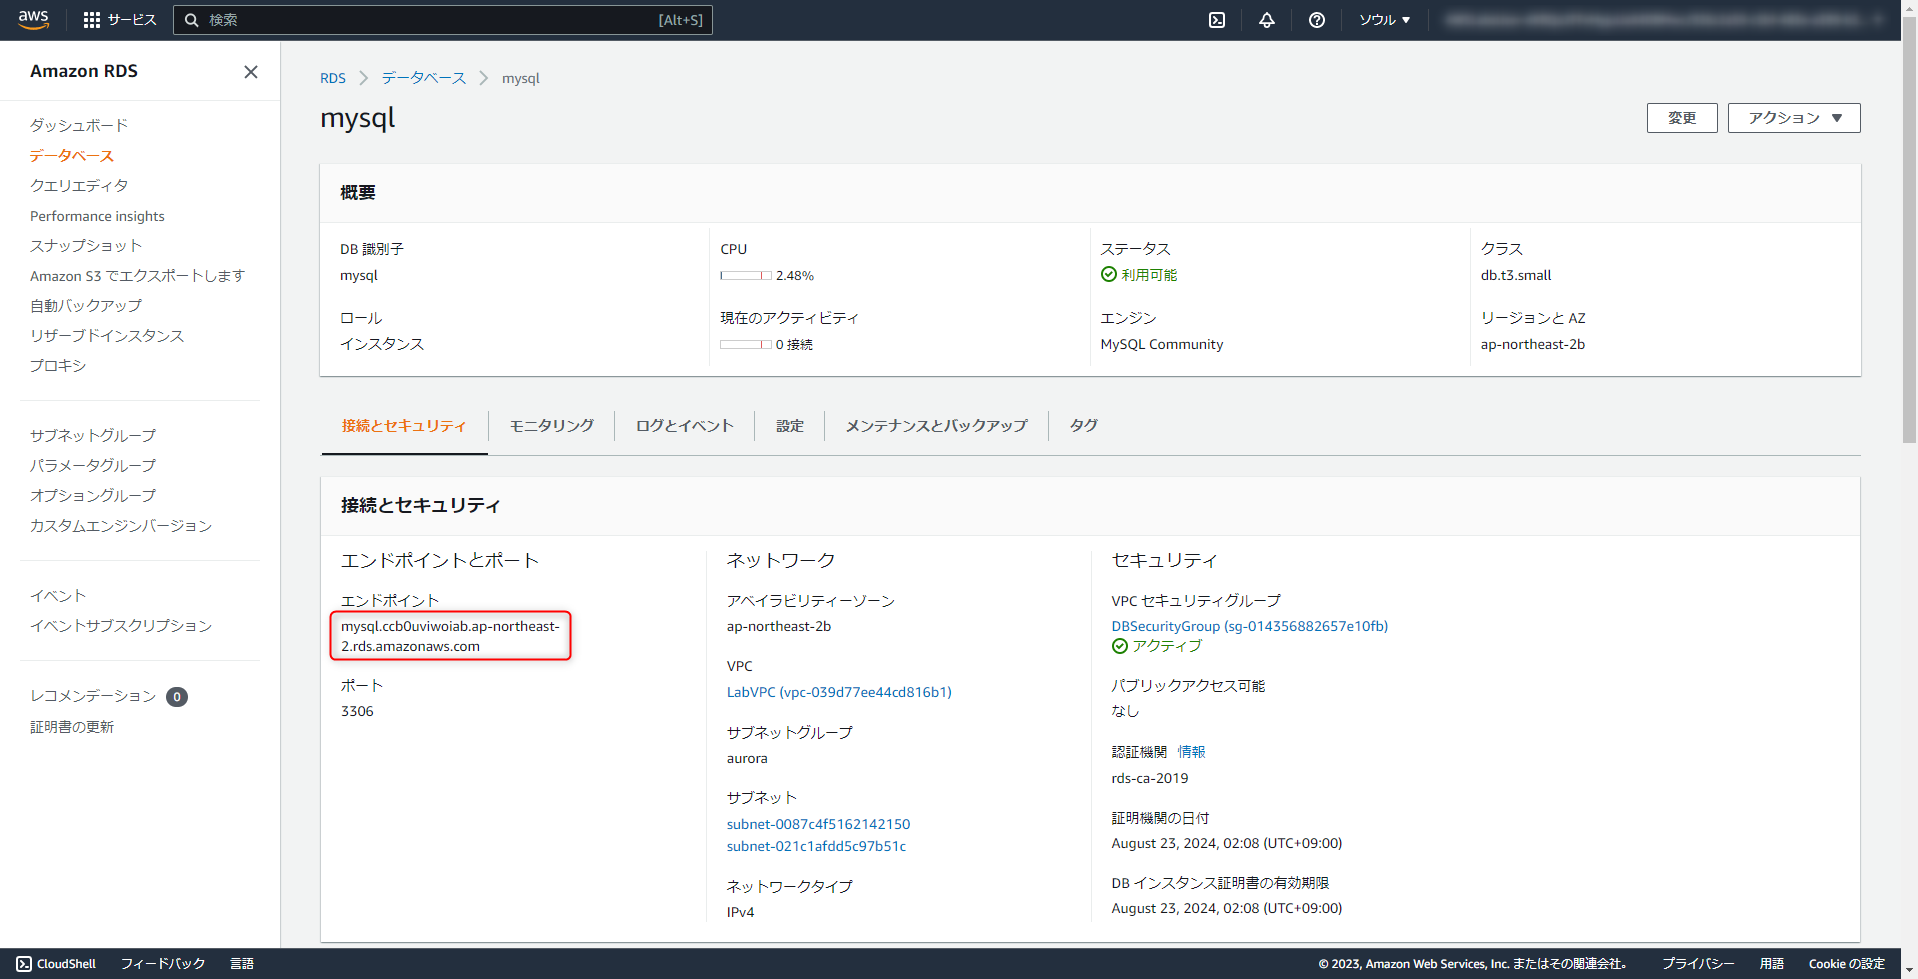Open the アクション dropdown menu
This screenshot has width=1918, height=979.
tap(1793, 117)
